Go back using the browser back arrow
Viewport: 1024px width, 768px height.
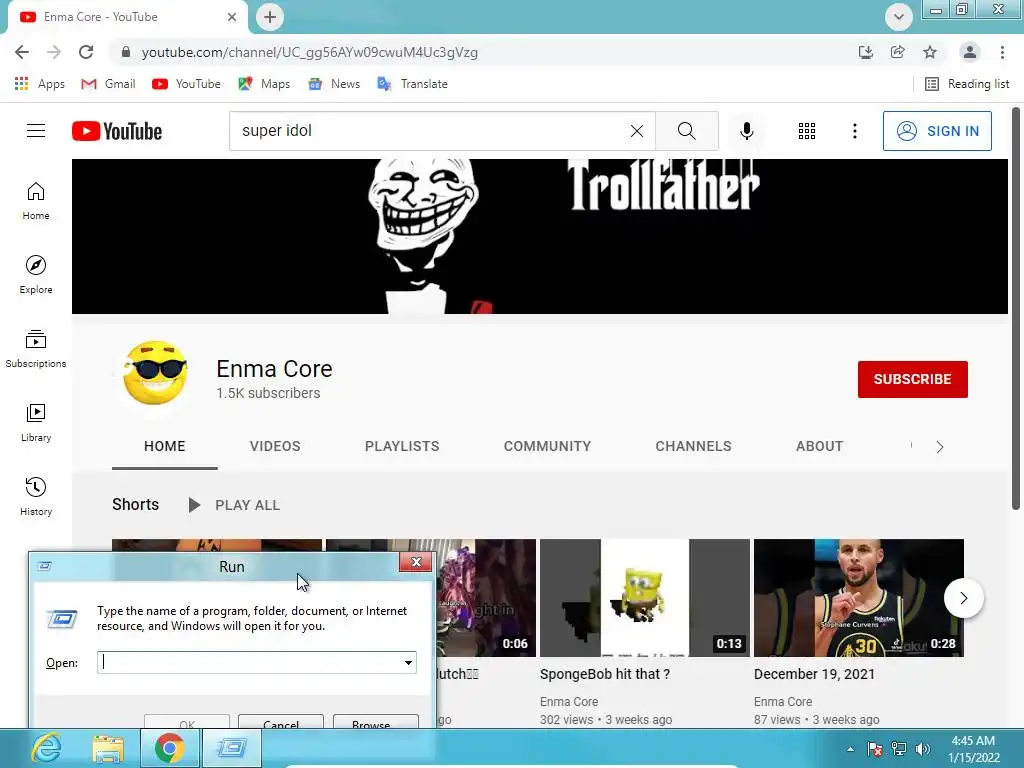pyautogui.click(x=22, y=52)
